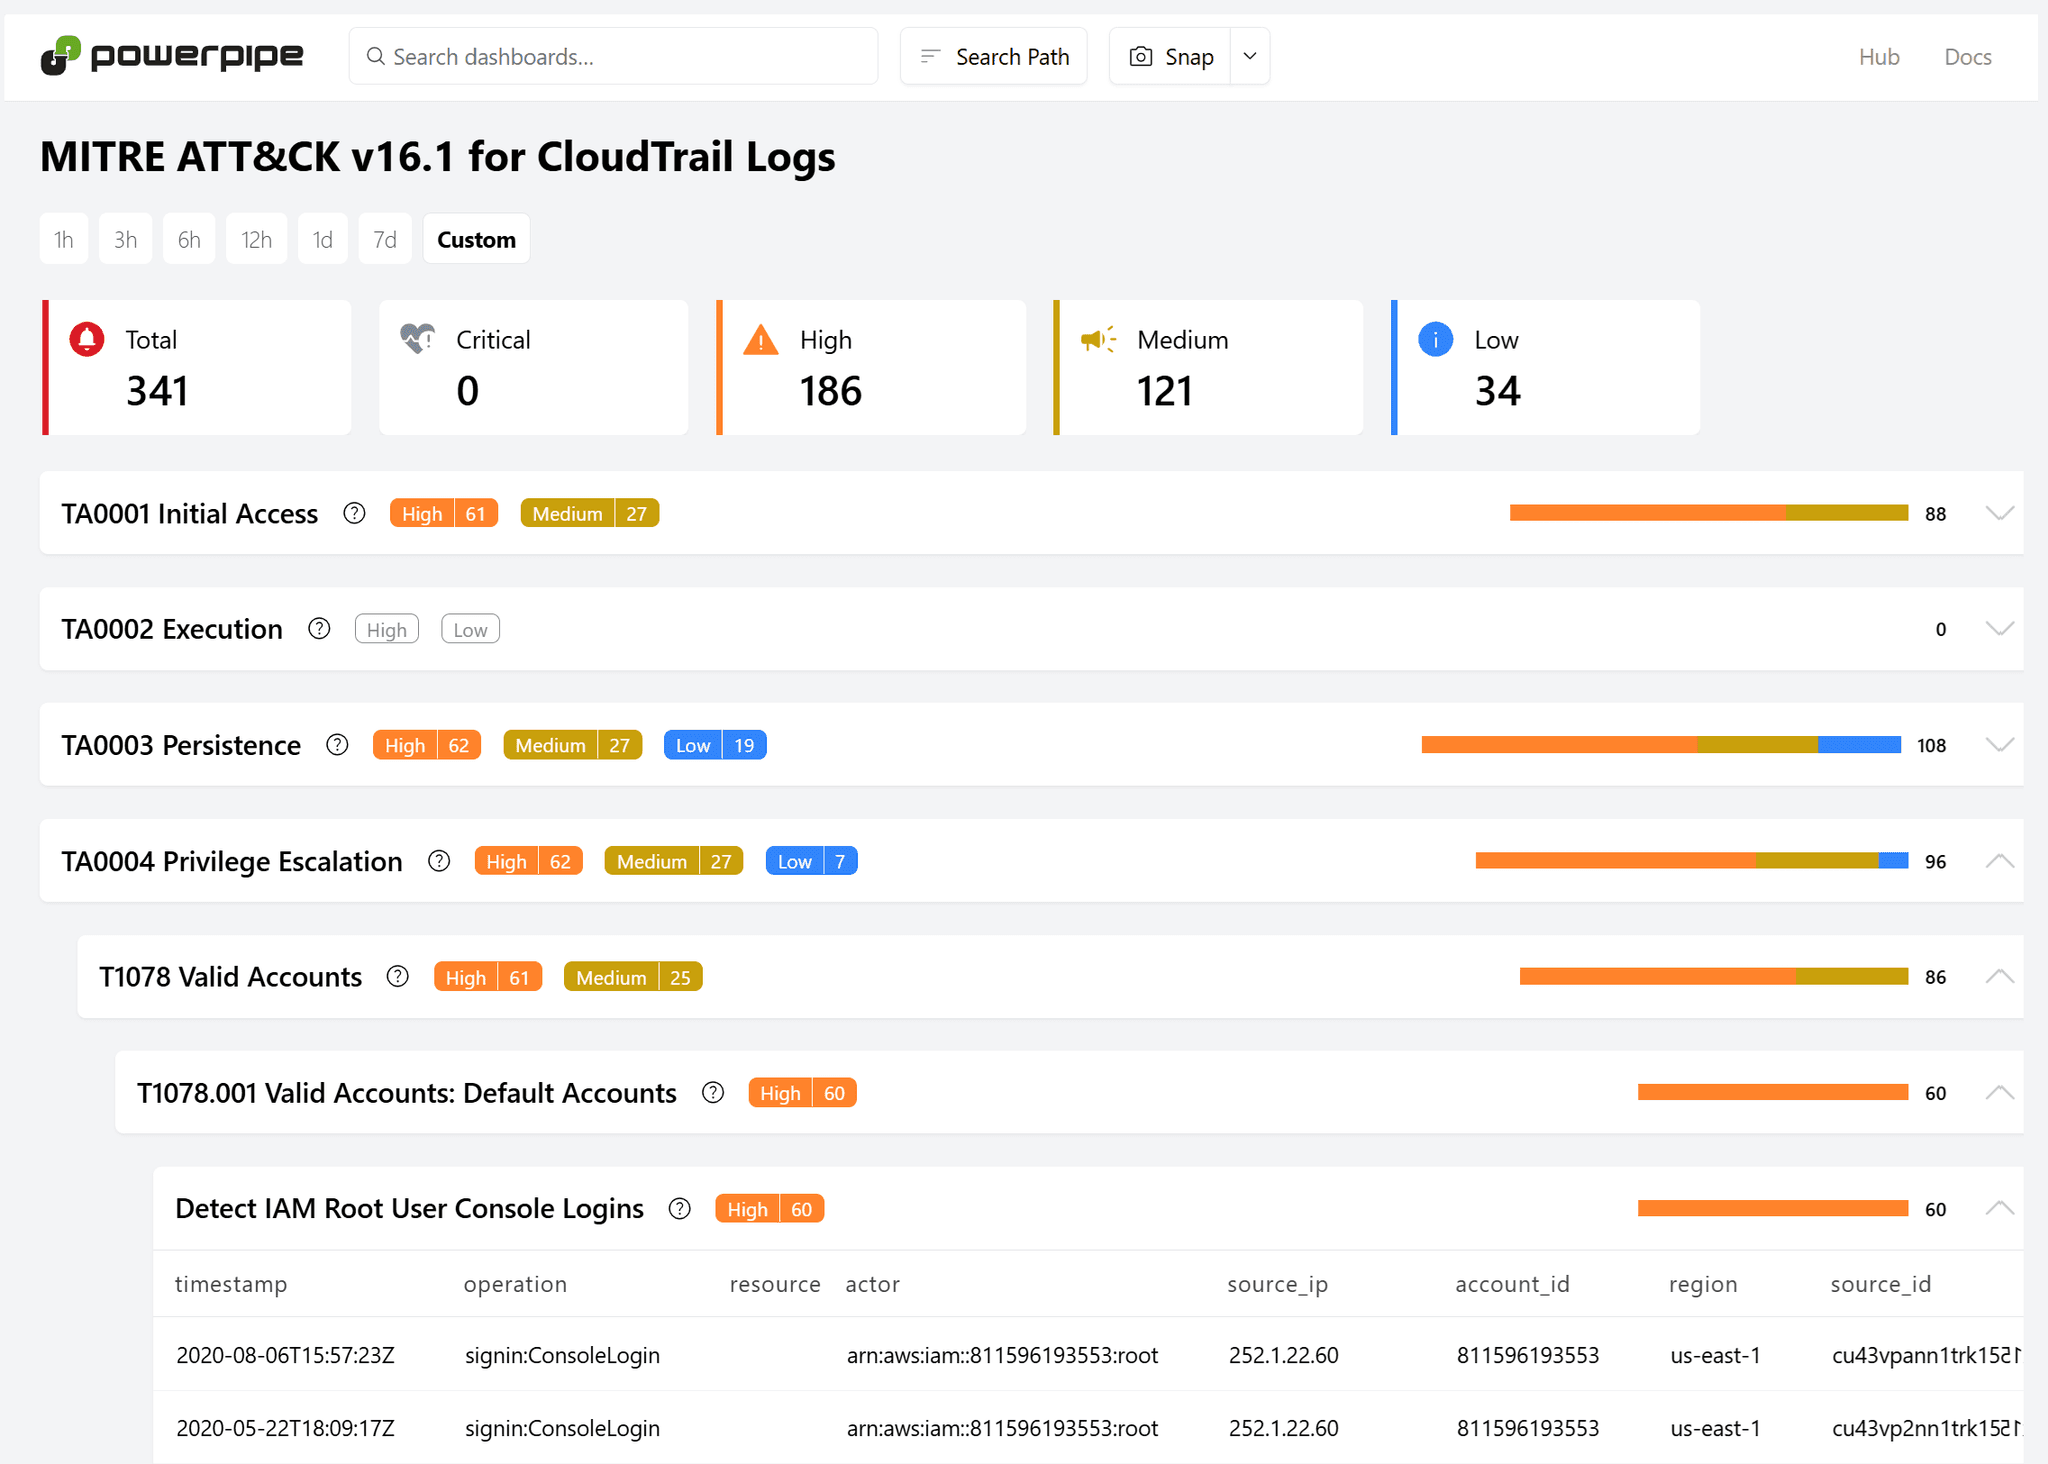Viewport: 2048px width, 1464px height.
Task: Select the 7d time range
Action: pos(384,238)
